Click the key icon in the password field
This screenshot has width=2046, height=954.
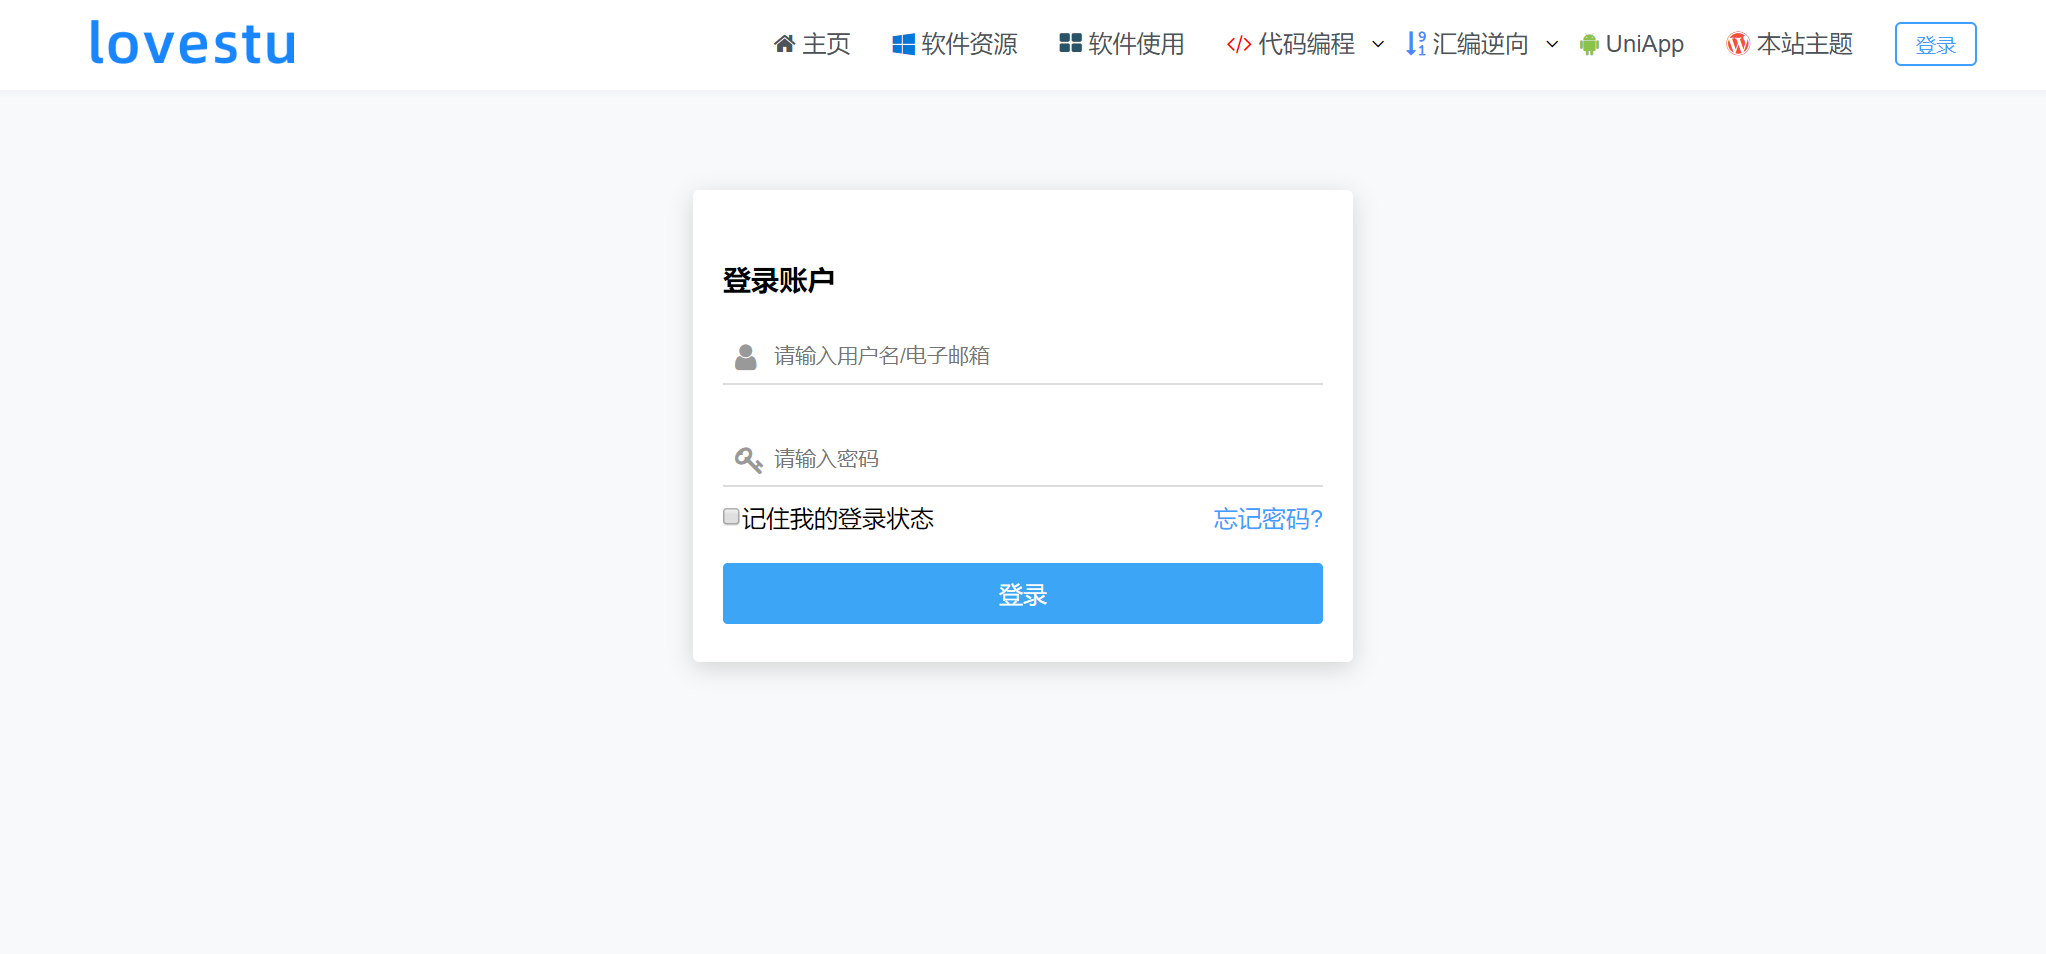[x=746, y=458]
